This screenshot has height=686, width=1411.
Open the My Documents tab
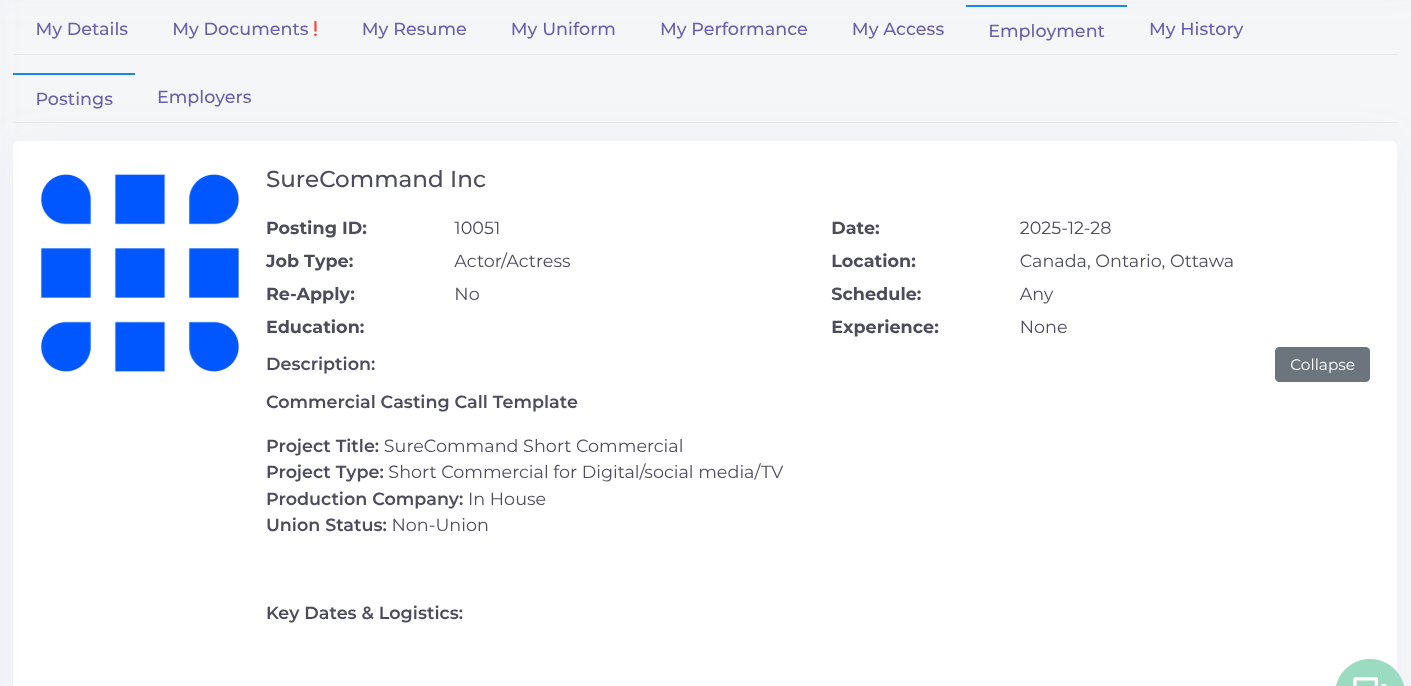pyautogui.click(x=246, y=29)
